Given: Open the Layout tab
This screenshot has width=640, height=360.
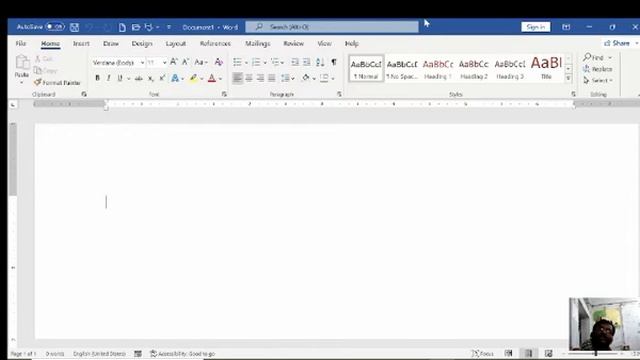Looking at the screenshot, I should click(176, 43).
